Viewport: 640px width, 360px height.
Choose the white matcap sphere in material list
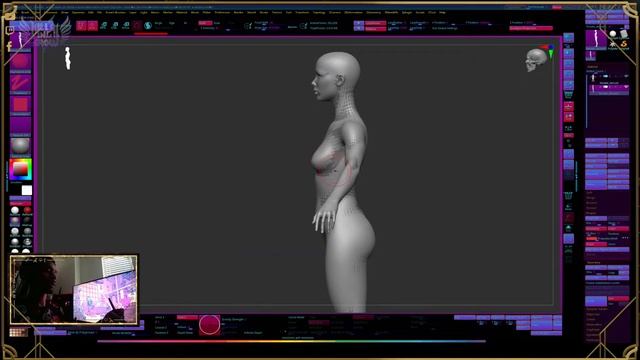click(15, 210)
